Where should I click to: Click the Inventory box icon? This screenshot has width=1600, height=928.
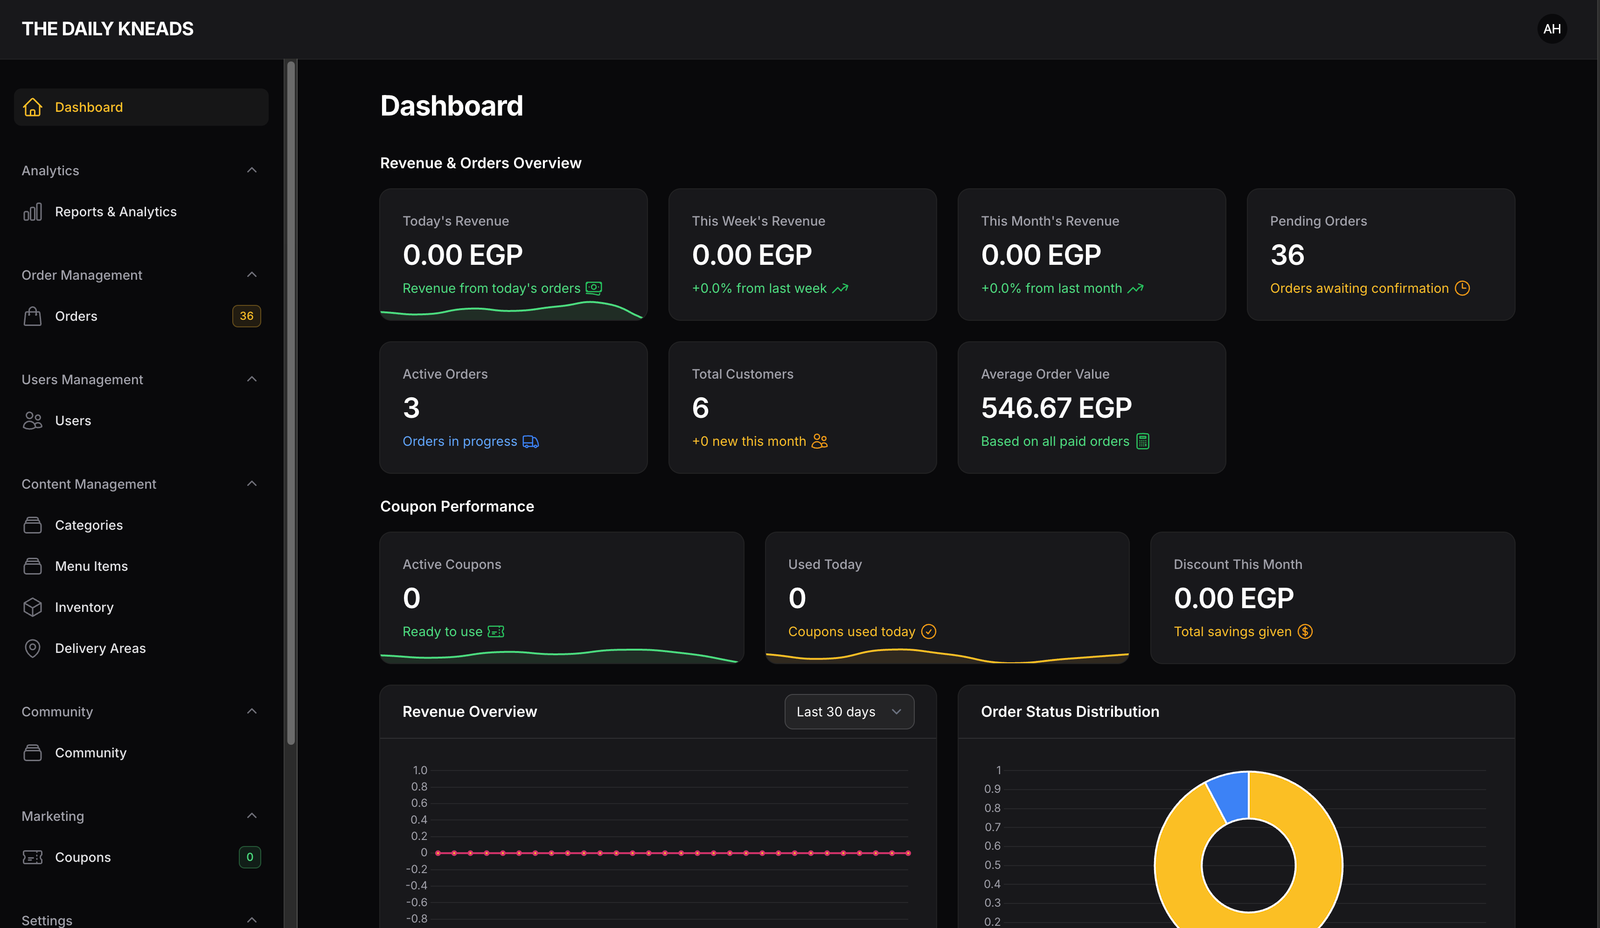33,607
